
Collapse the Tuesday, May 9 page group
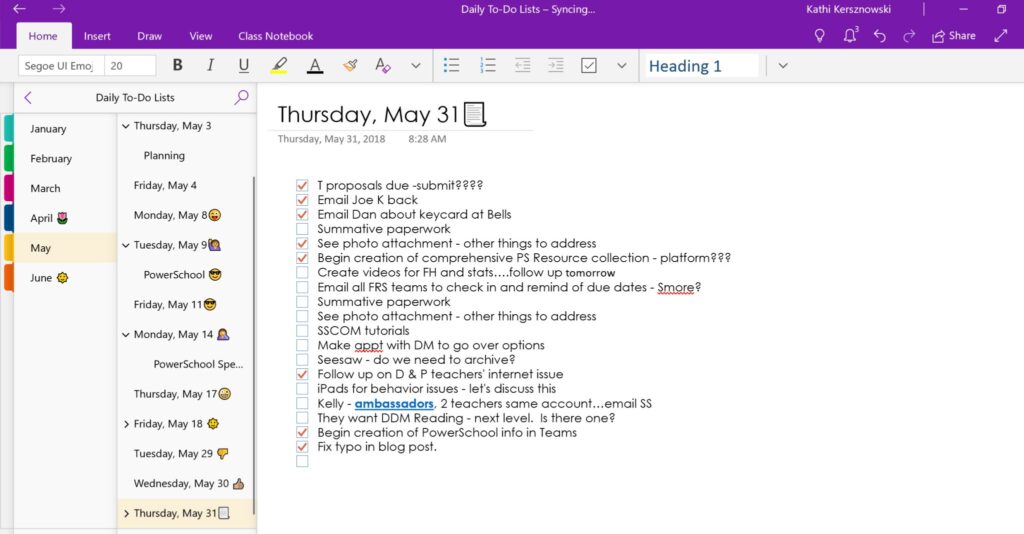[125, 245]
